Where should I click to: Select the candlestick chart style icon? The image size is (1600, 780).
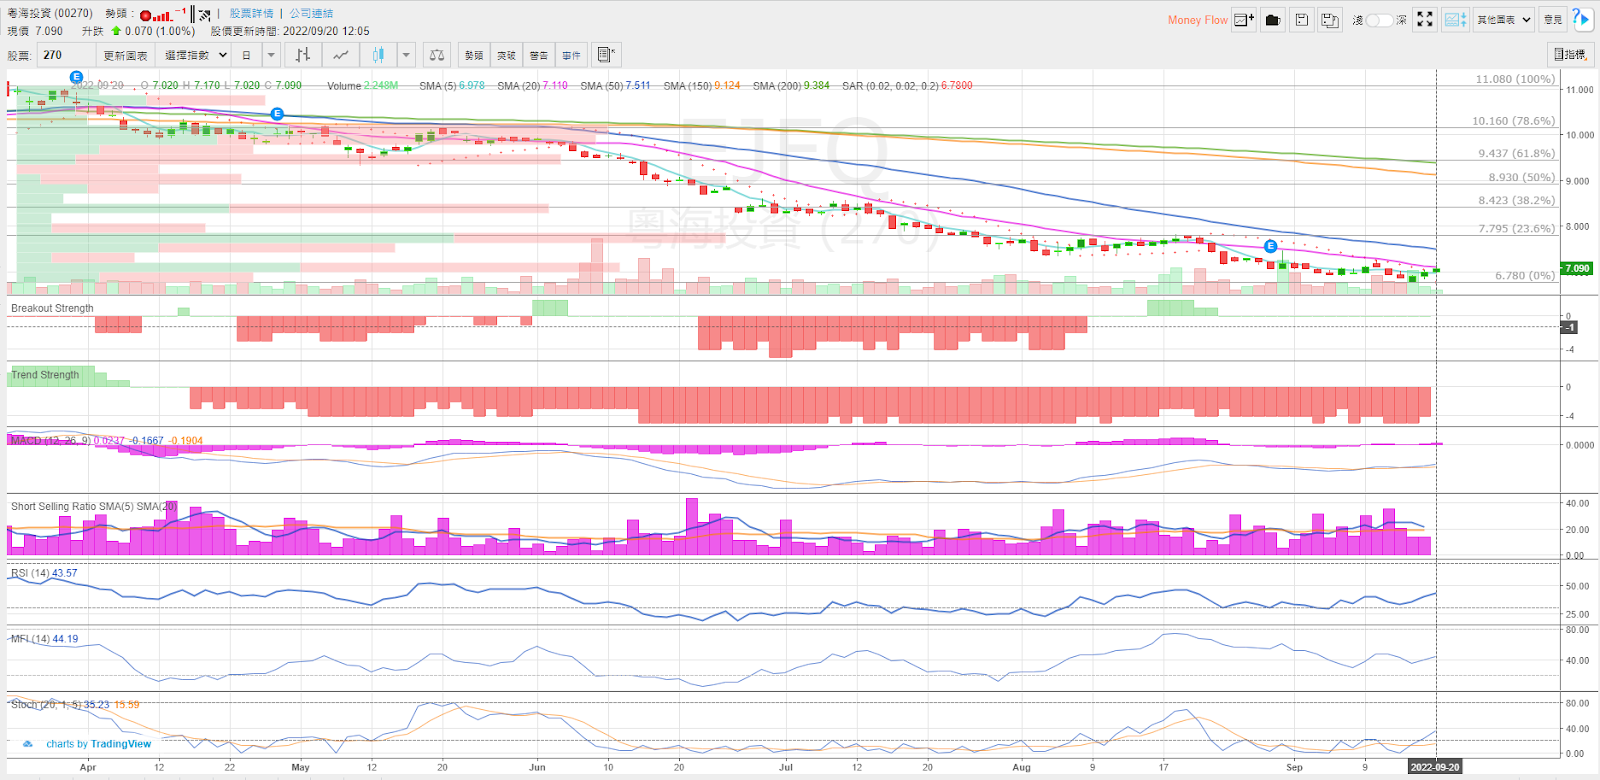point(378,55)
